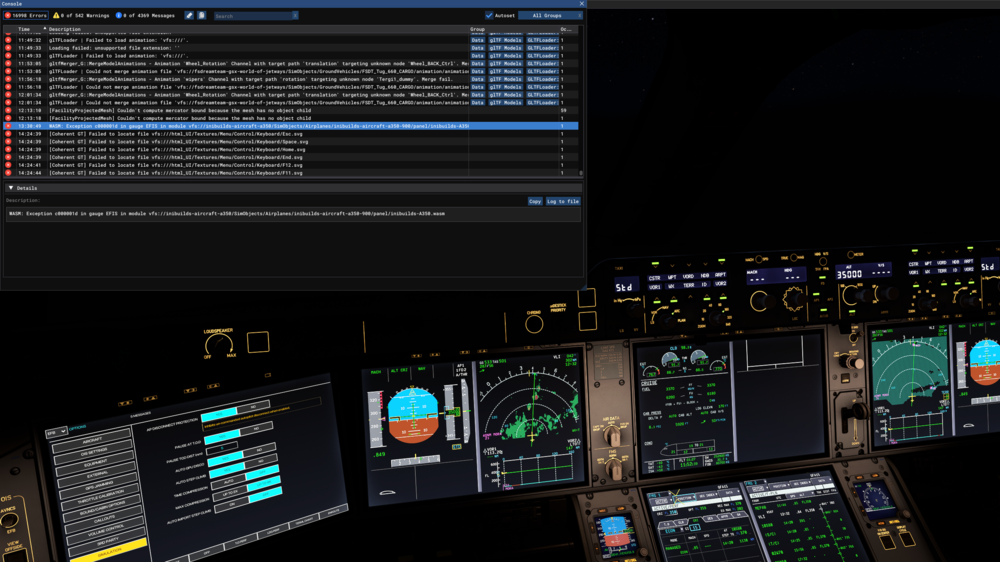Click the Log to file button
Viewport: 1000px width, 562px height.
563,201
